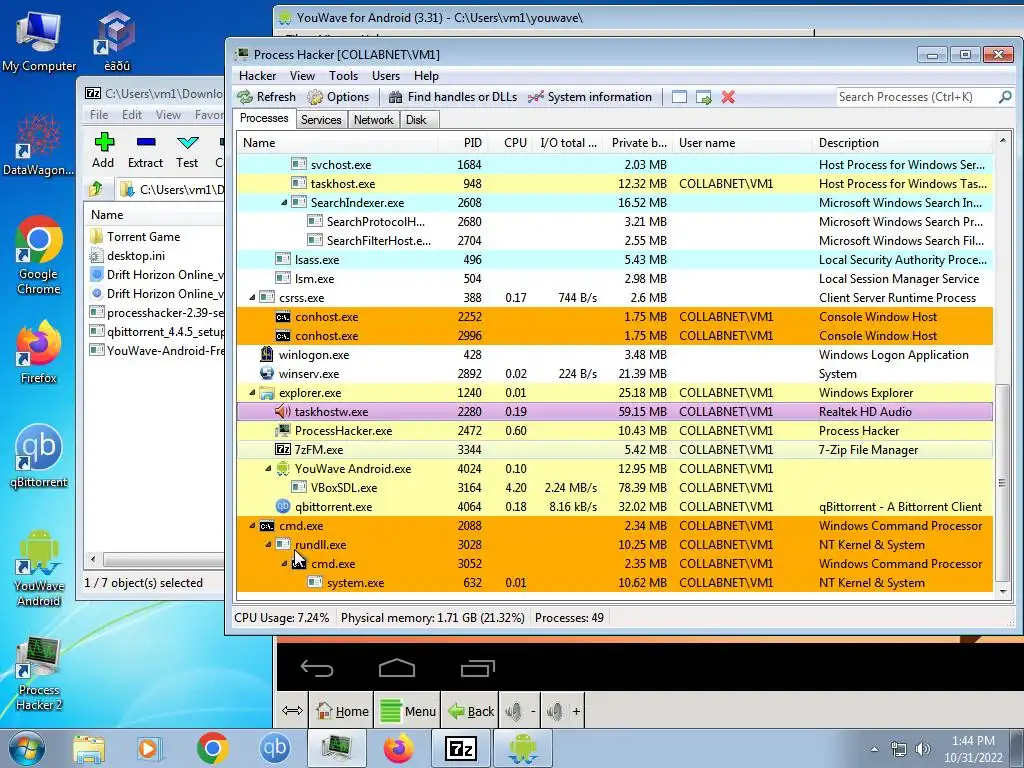Viewport: 1024px width, 768px height.
Task: Click the YouWave rotate screen arrows icon
Action: tap(292, 711)
